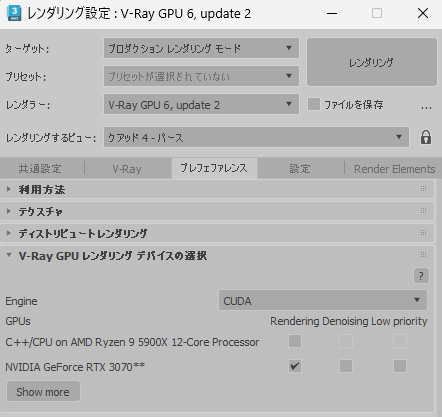
Task: Uncheck Rendering for NVIDIA GeForce RTX 3070
Action: click(x=295, y=366)
